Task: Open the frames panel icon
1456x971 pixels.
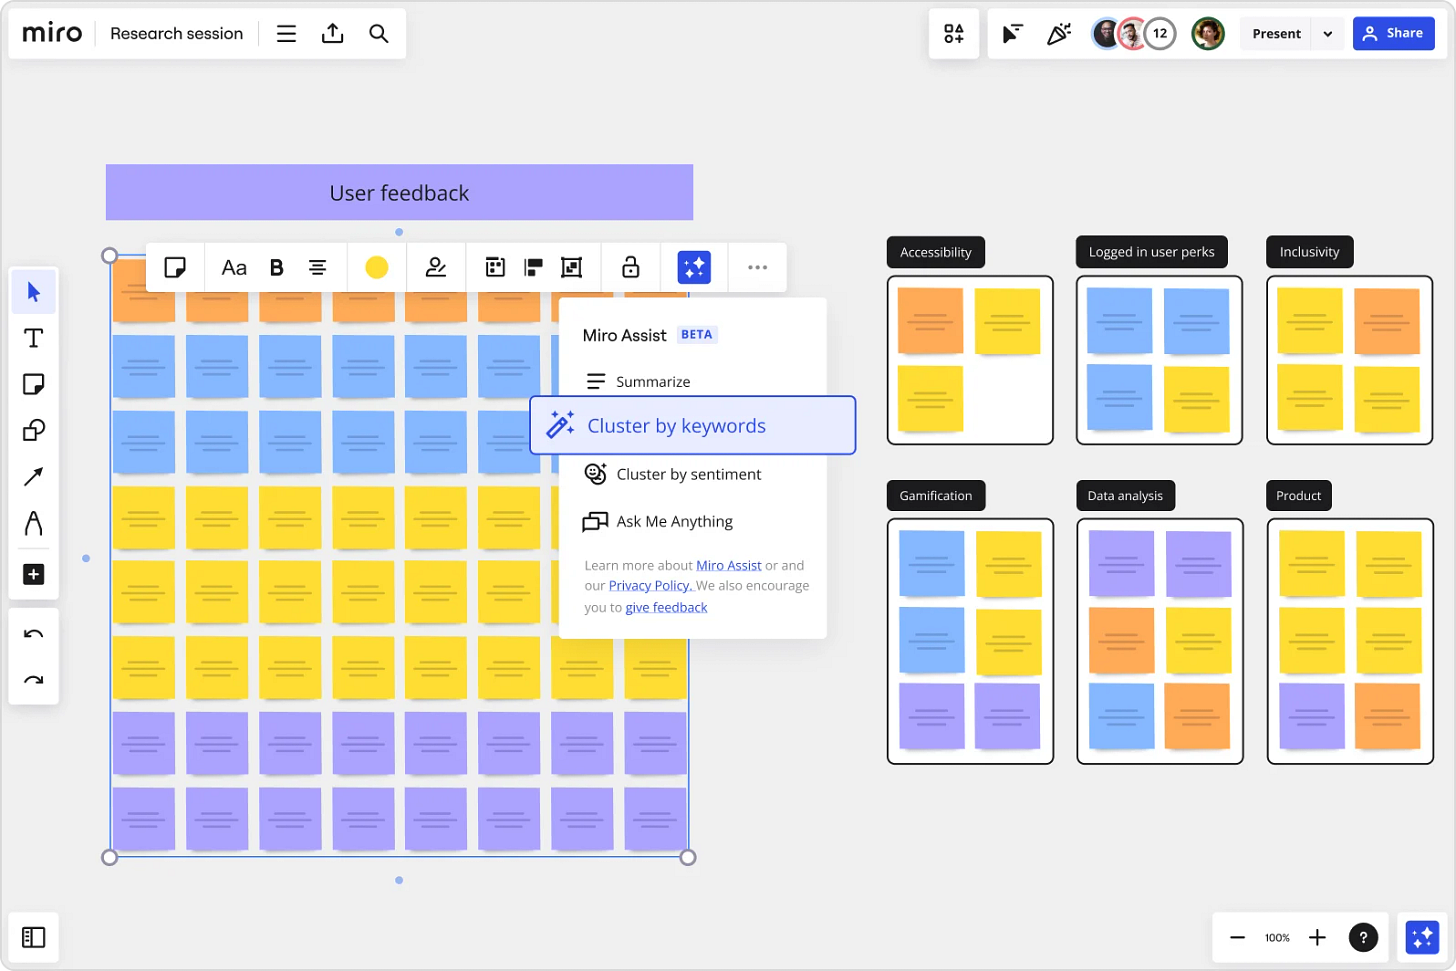Action: point(34,937)
